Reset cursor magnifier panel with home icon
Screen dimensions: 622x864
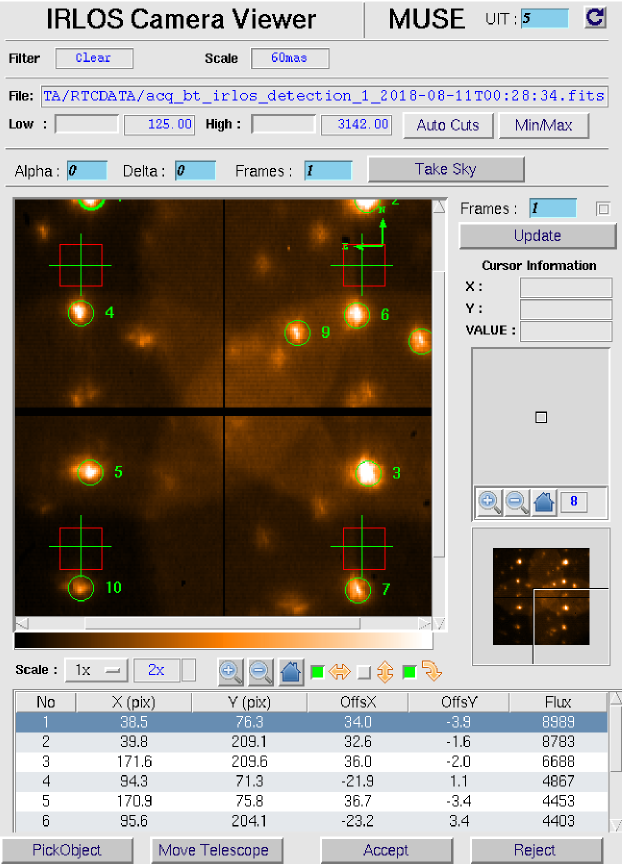click(x=543, y=502)
